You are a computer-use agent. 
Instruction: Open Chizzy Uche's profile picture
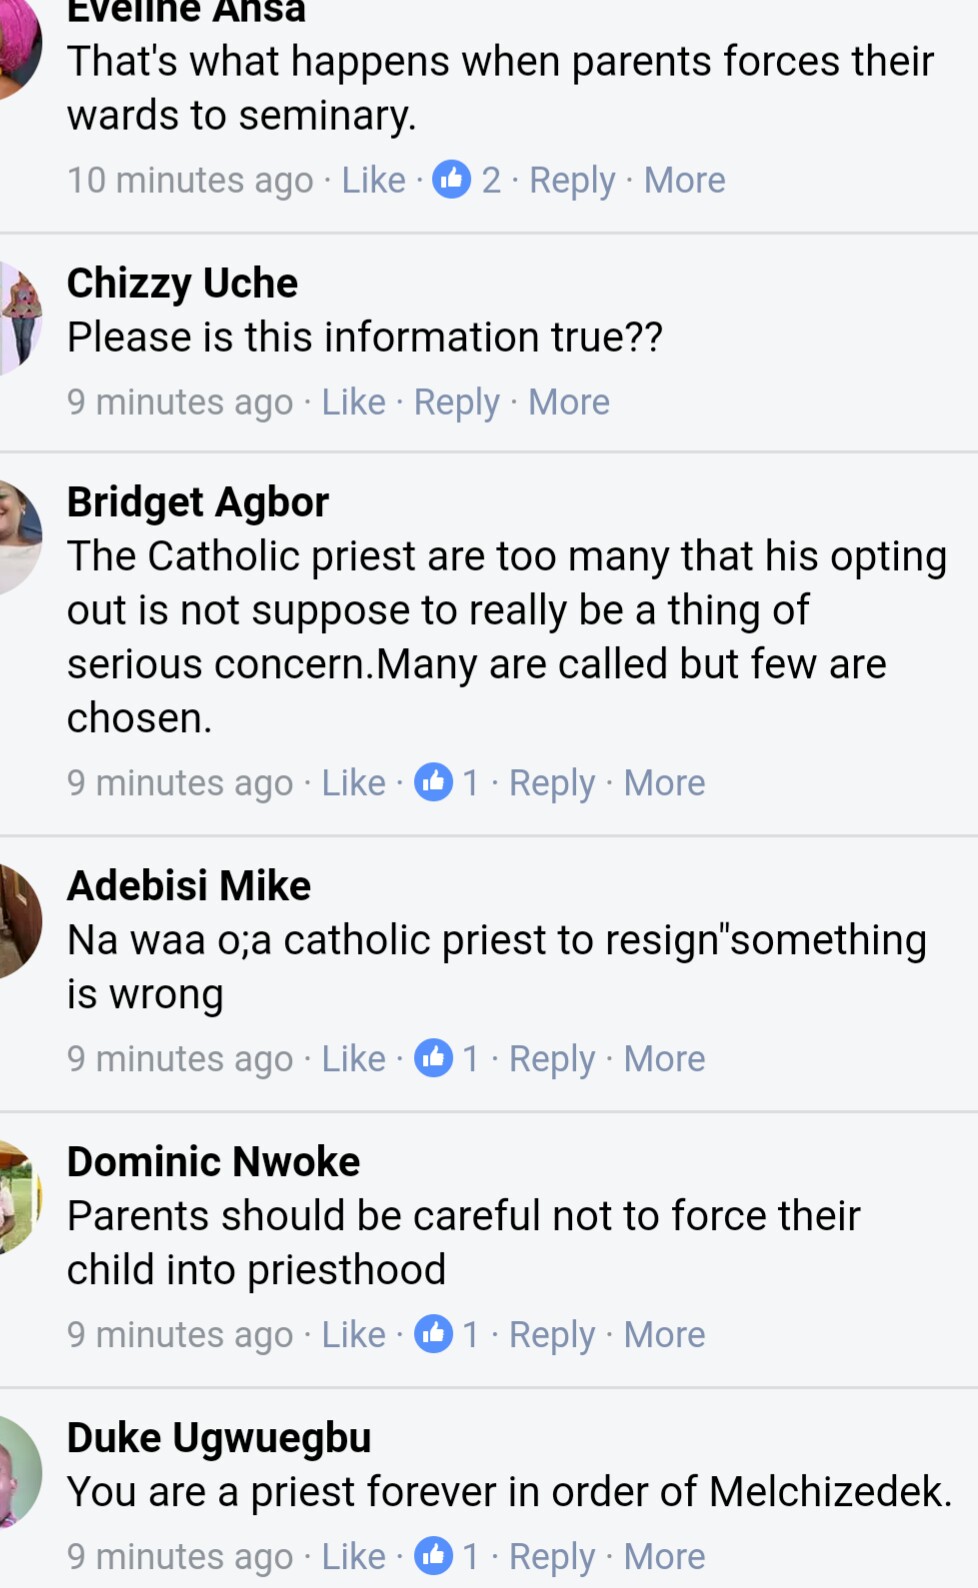tap(20, 316)
